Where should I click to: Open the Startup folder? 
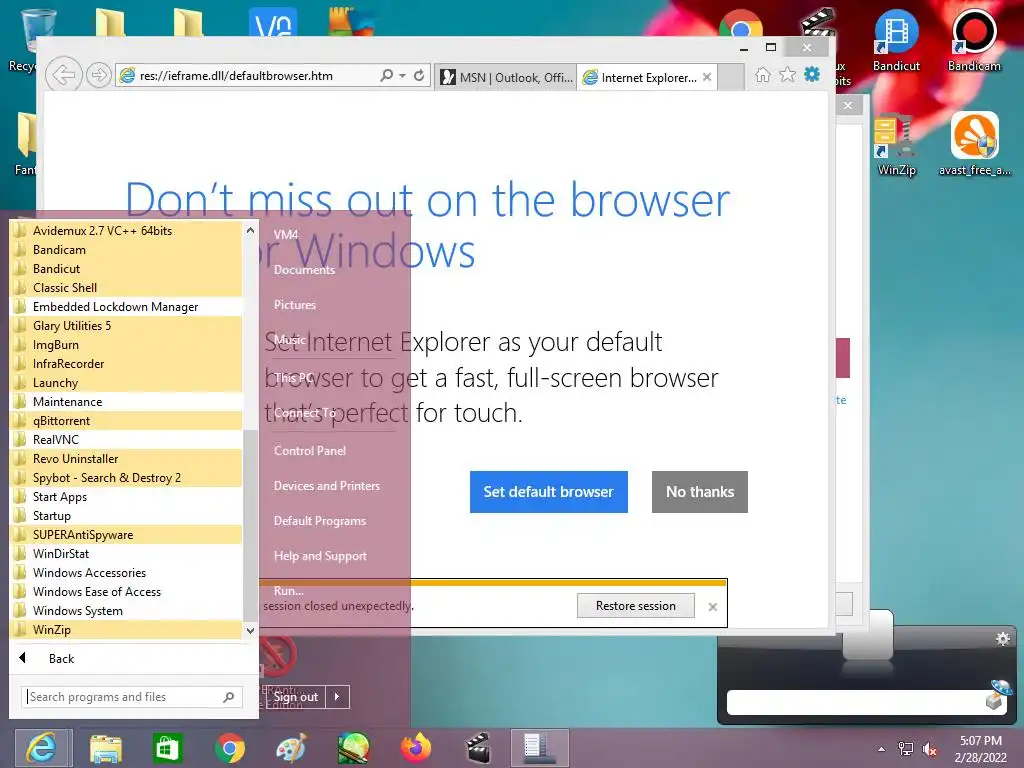coord(127,515)
